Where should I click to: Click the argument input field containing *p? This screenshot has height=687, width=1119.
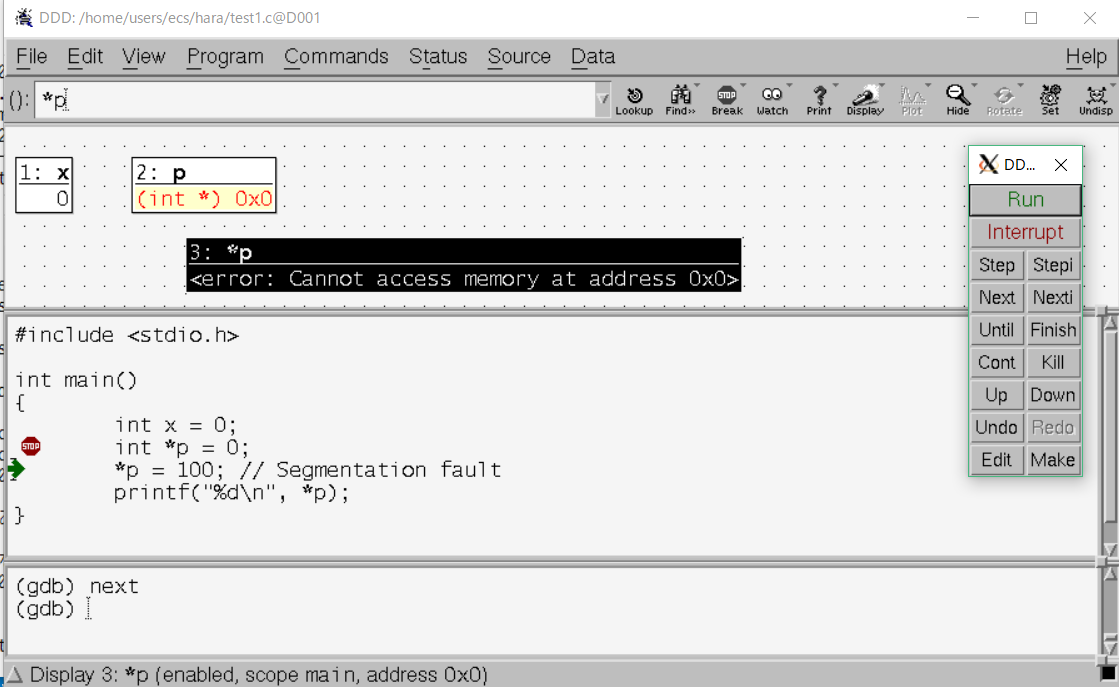point(315,100)
